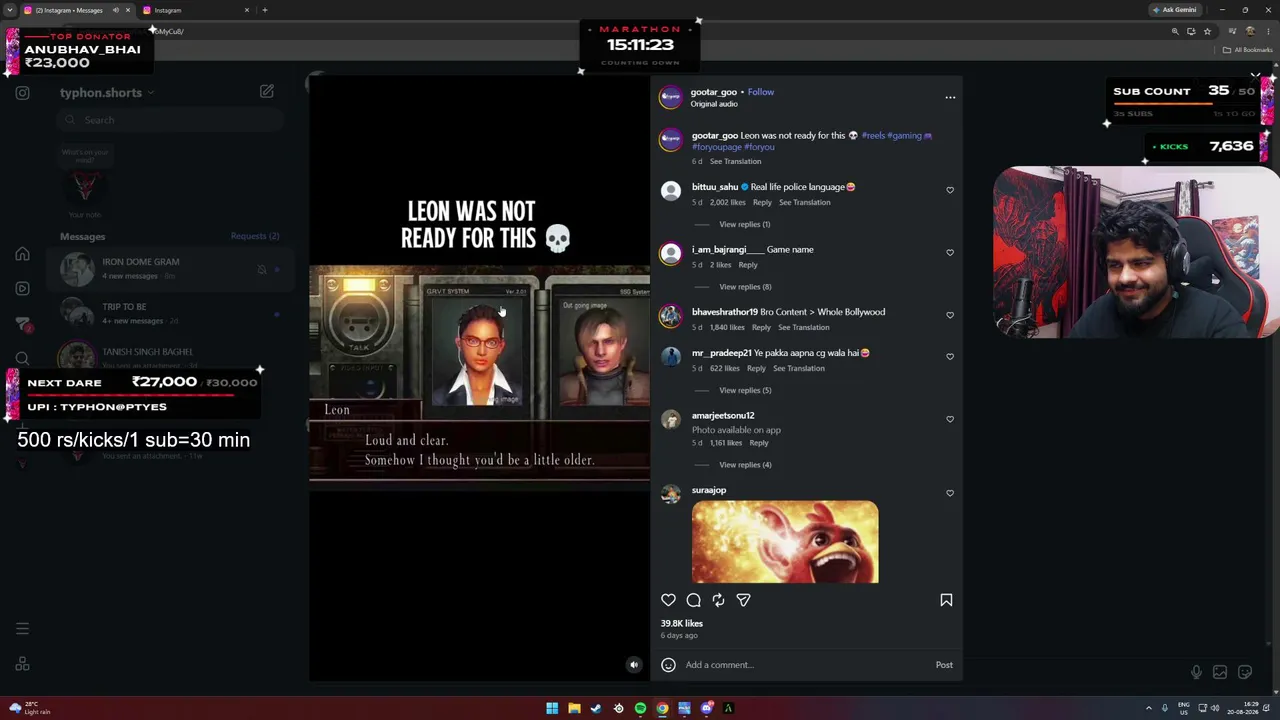Expand View replies (1) under bittuu_sahu

[x=745, y=224]
